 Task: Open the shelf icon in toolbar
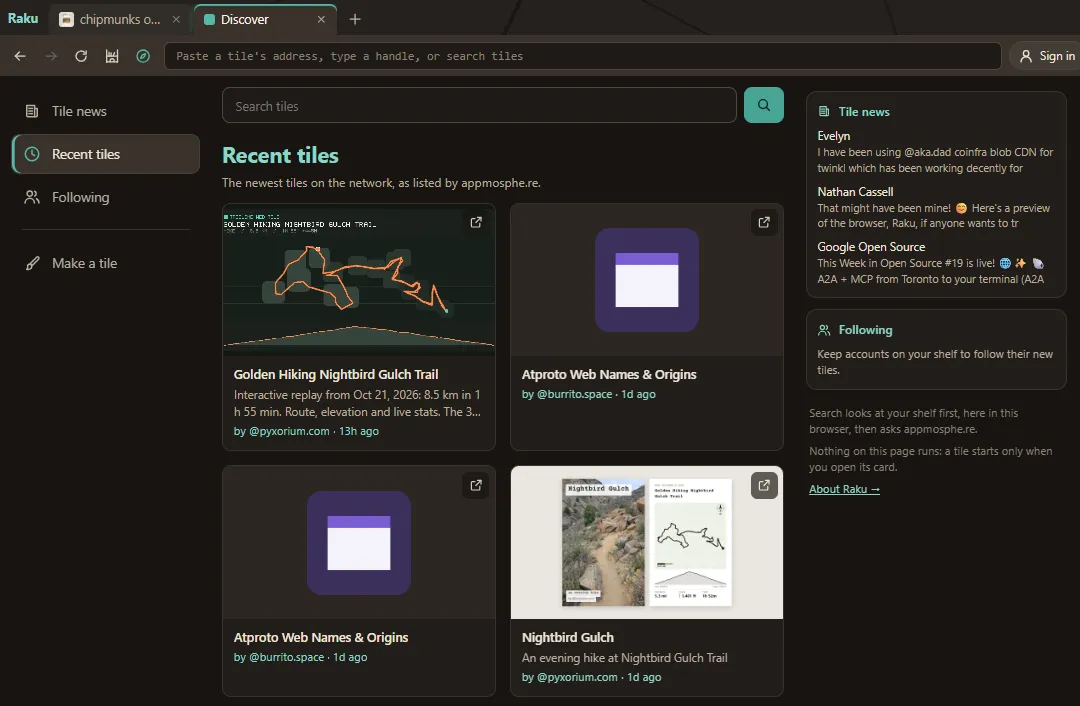[x=112, y=56]
